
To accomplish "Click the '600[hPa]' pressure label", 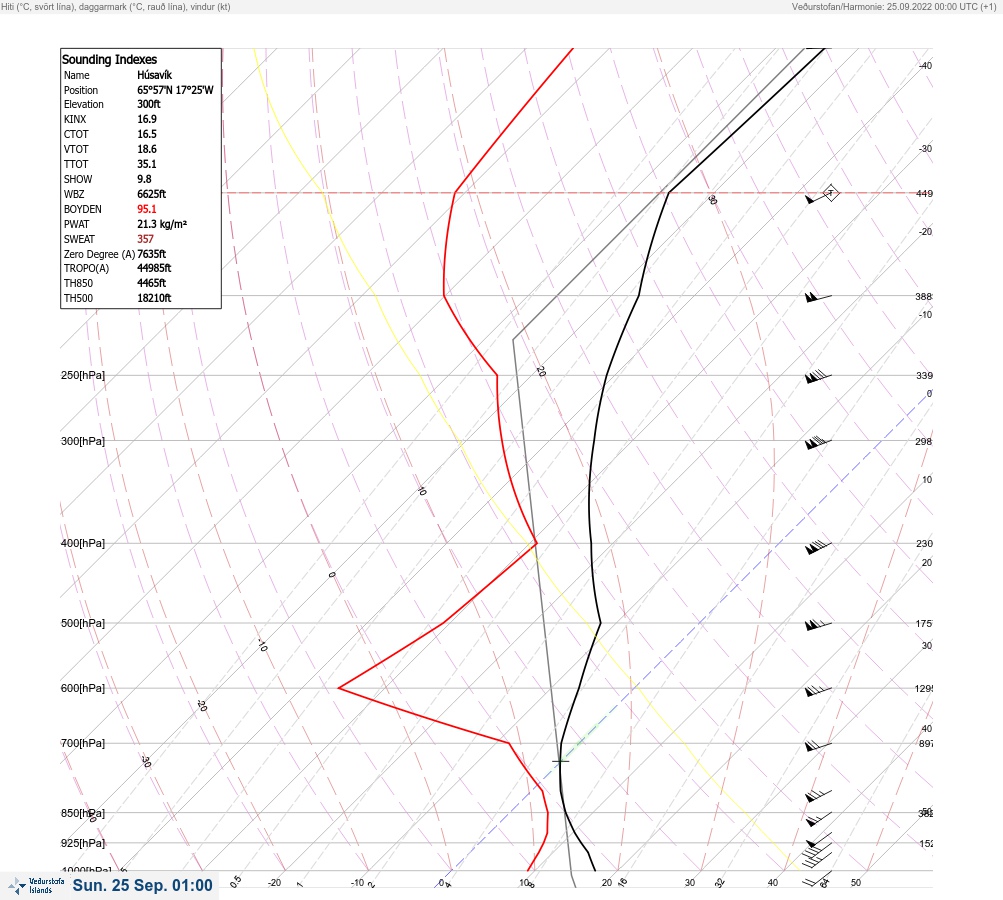I will [x=83, y=688].
